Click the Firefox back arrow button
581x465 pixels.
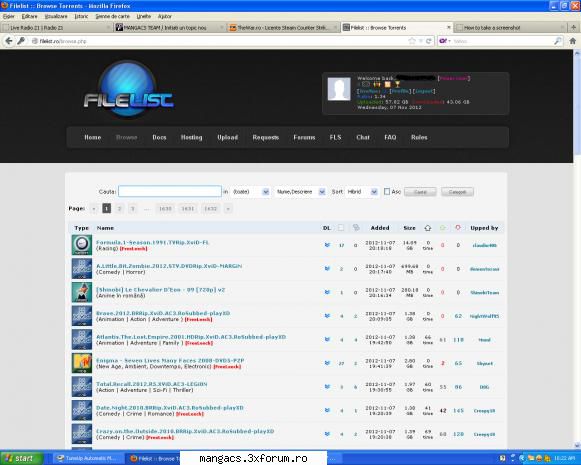pyautogui.click(x=9, y=41)
